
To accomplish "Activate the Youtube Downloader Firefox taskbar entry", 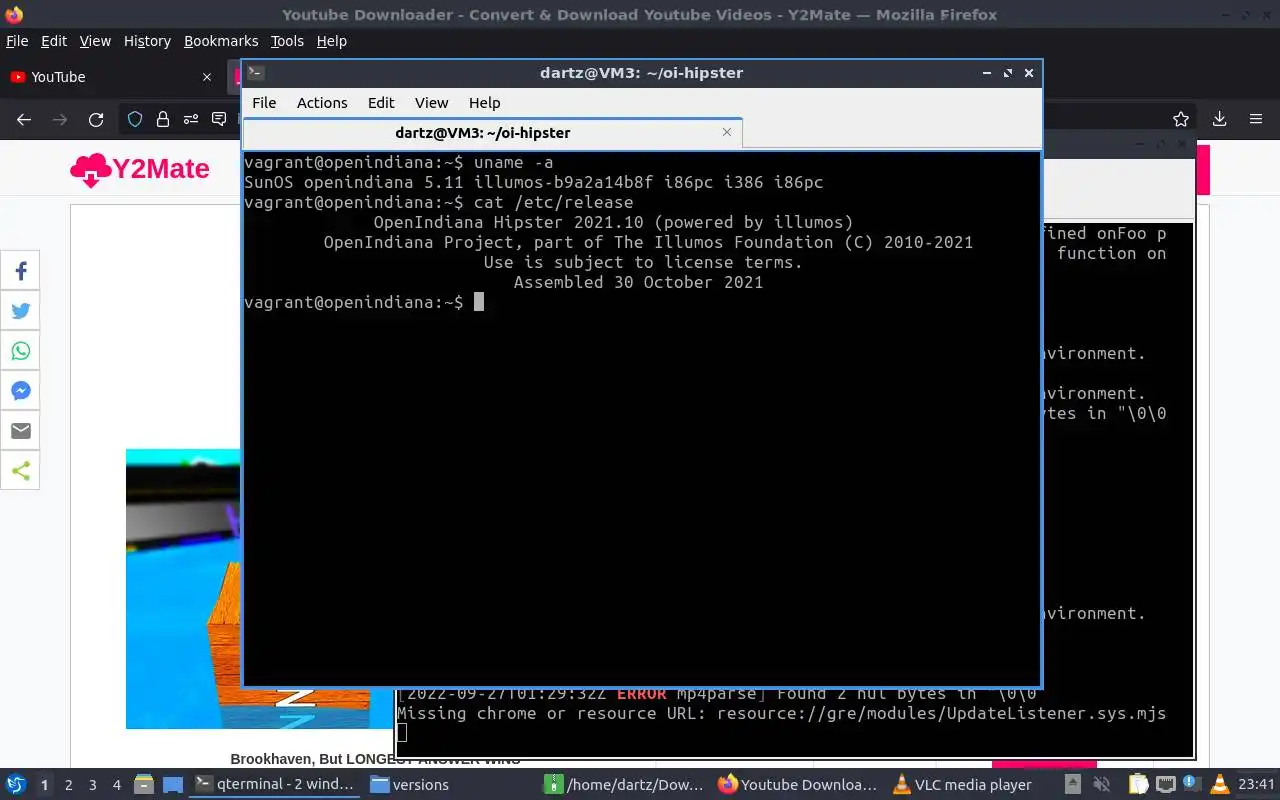I will [x=798, y=784].
